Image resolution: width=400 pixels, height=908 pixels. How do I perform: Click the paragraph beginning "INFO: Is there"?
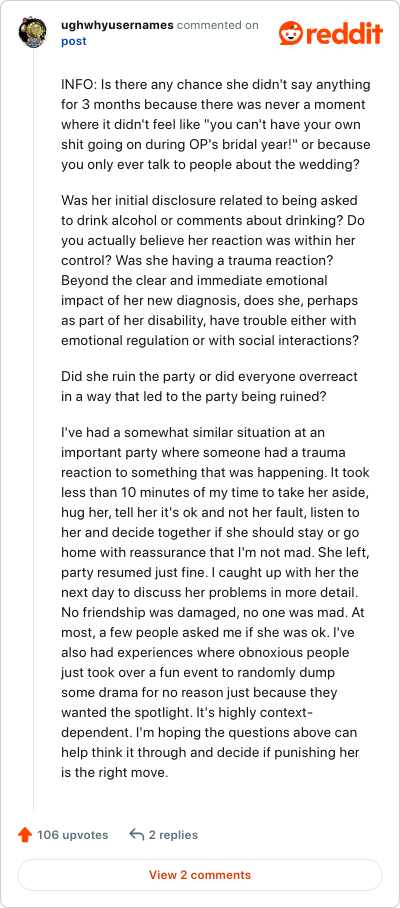[x=216, y=125]
